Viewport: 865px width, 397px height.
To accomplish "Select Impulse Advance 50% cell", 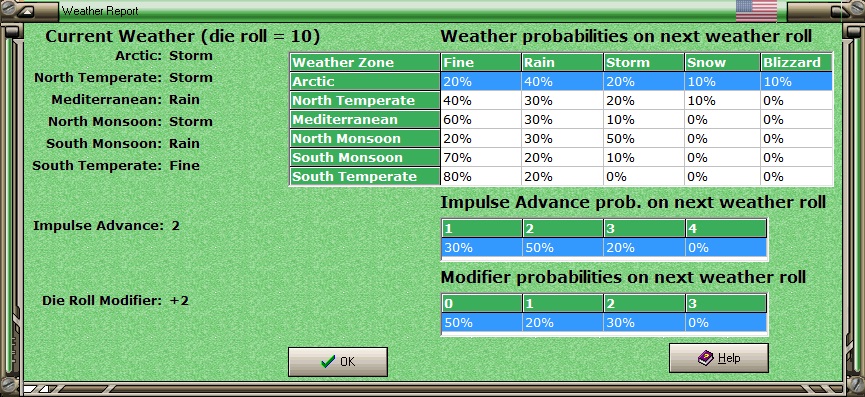I will [563, 248].
